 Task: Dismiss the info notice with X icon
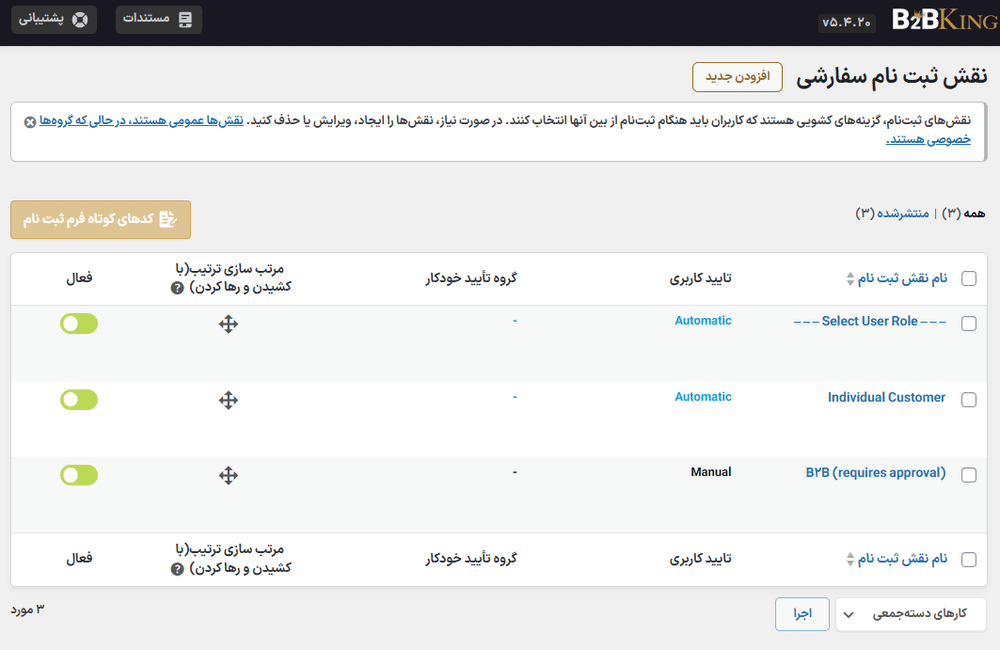coord(30,121)
